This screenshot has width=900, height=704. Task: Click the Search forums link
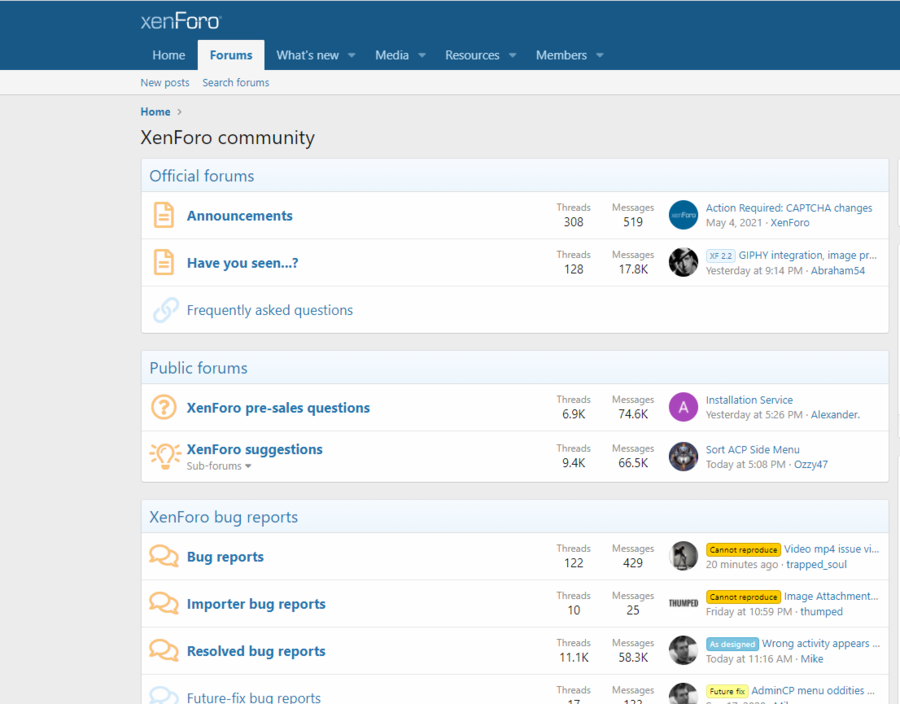[235, 83]
